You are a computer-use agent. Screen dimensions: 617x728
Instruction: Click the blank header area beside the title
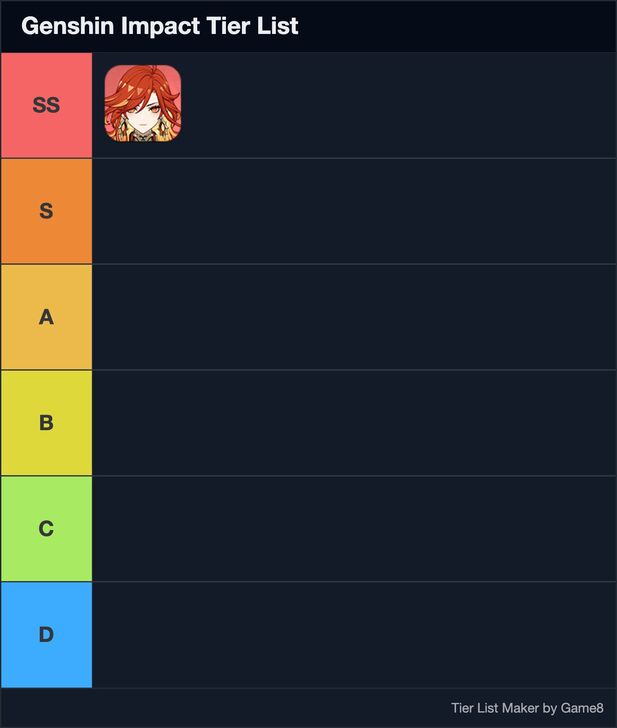point(460,26)
